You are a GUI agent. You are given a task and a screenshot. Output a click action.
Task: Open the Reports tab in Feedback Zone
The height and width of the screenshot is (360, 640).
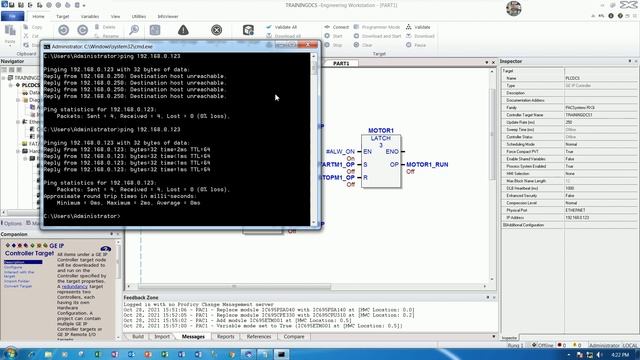click(226, 337)
